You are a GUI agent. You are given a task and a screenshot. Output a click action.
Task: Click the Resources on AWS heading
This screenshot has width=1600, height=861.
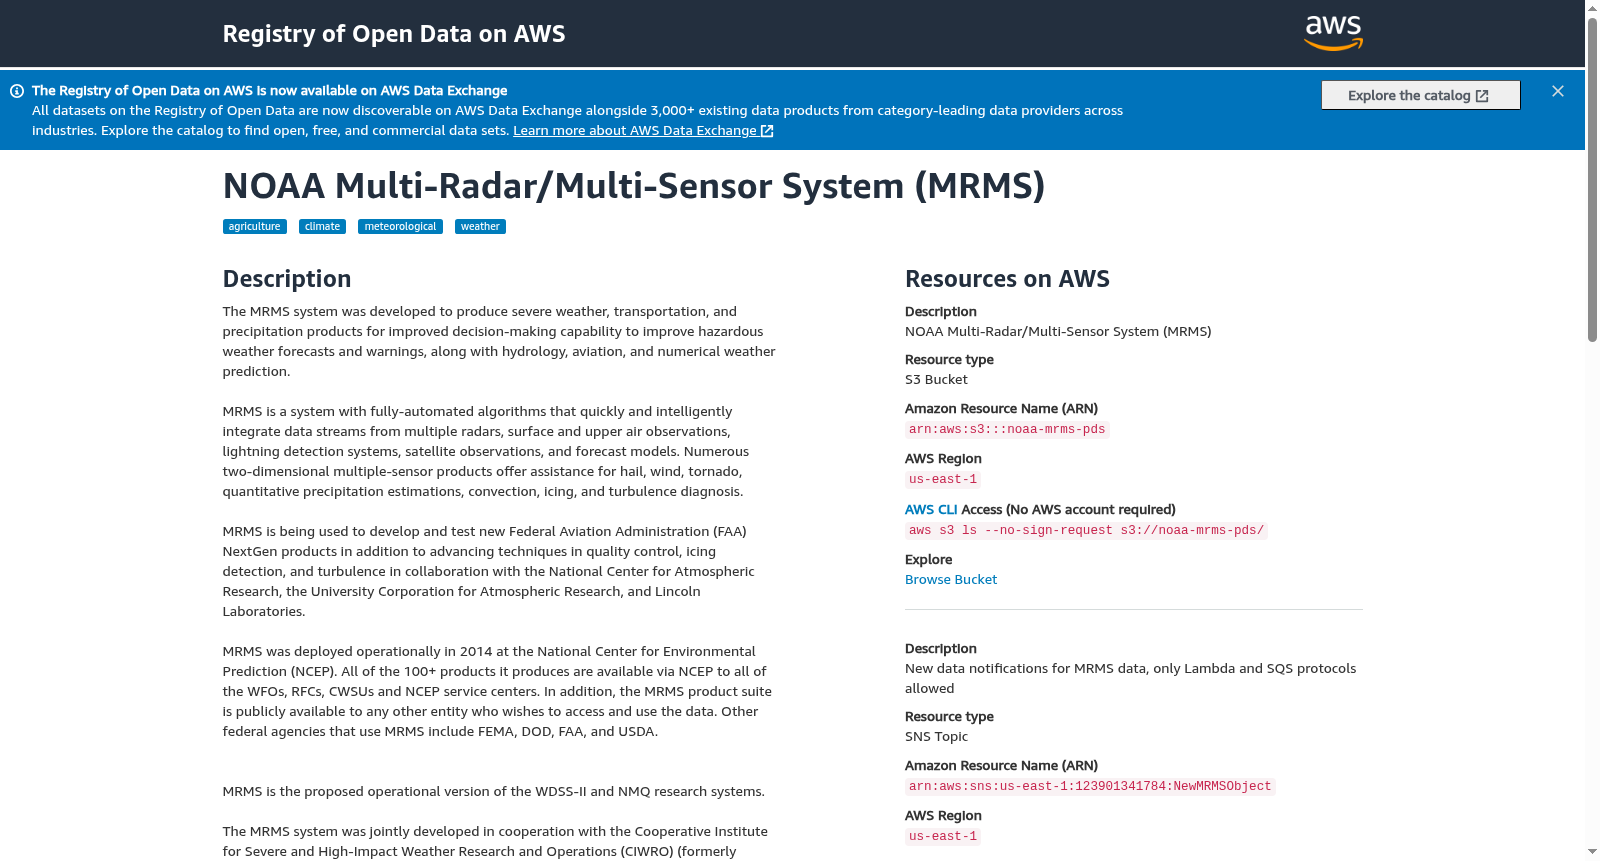(1007, 279)
